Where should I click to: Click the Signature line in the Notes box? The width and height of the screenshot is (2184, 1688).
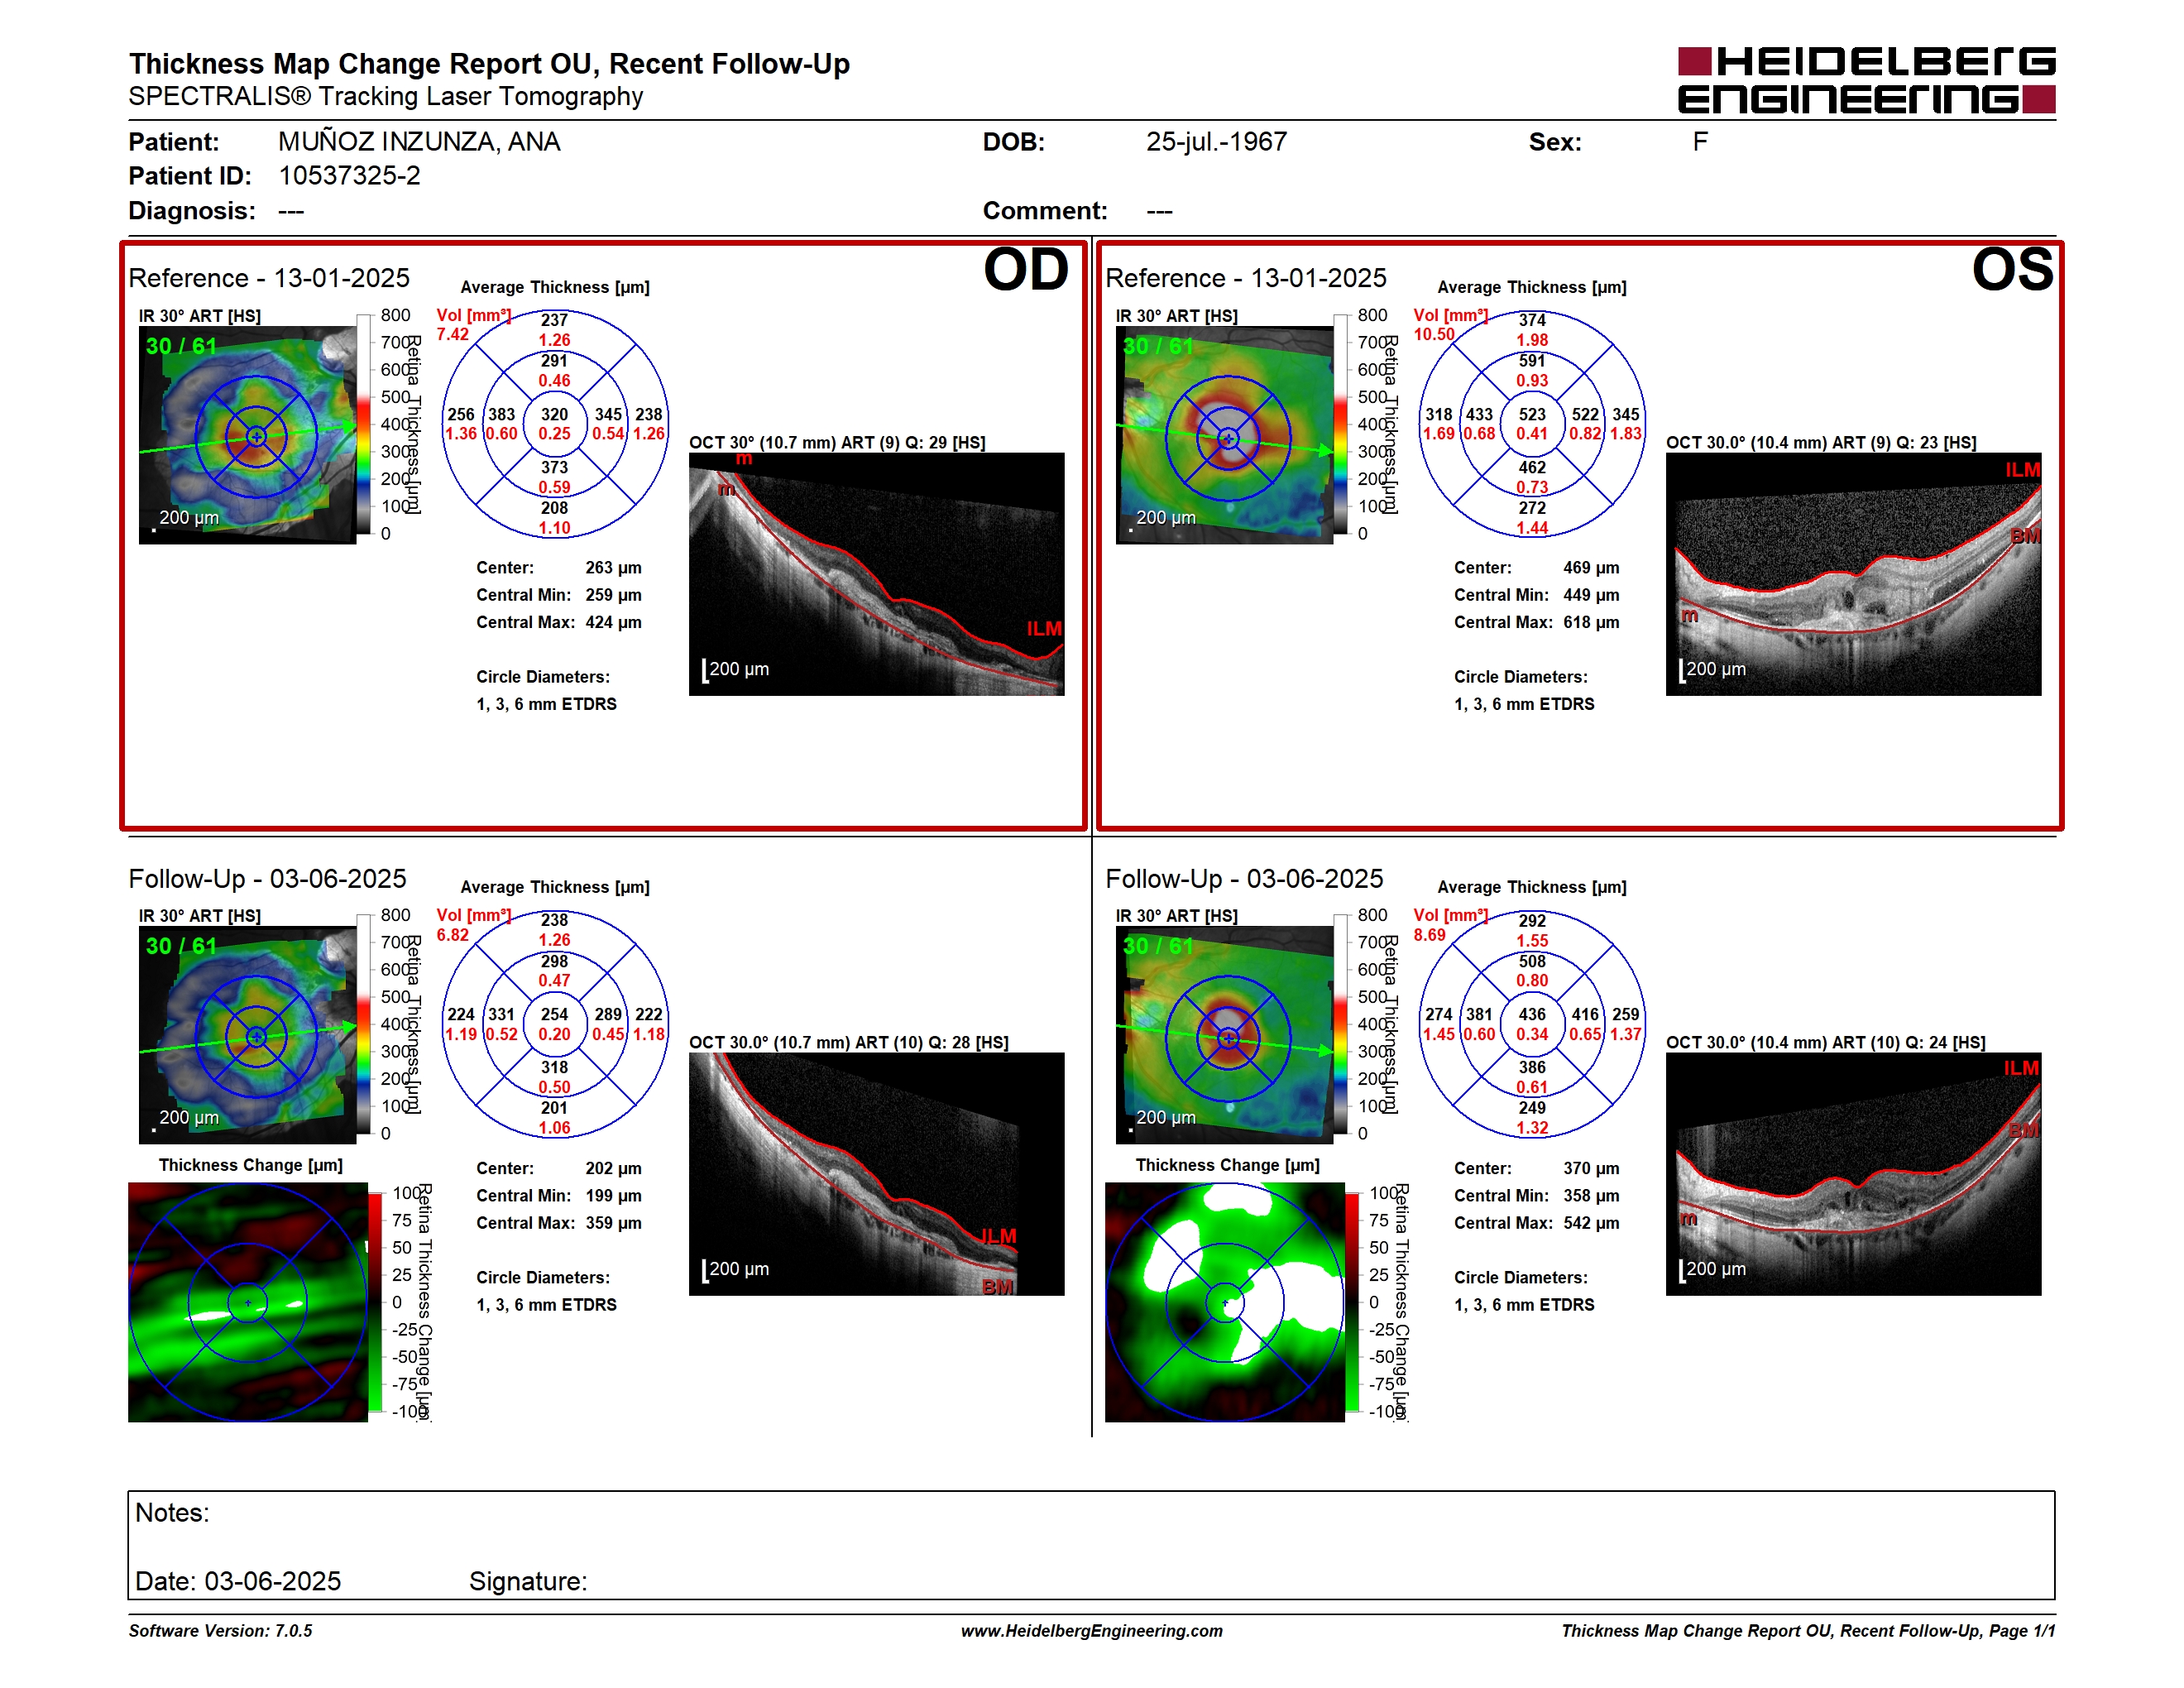(528, 1581)
